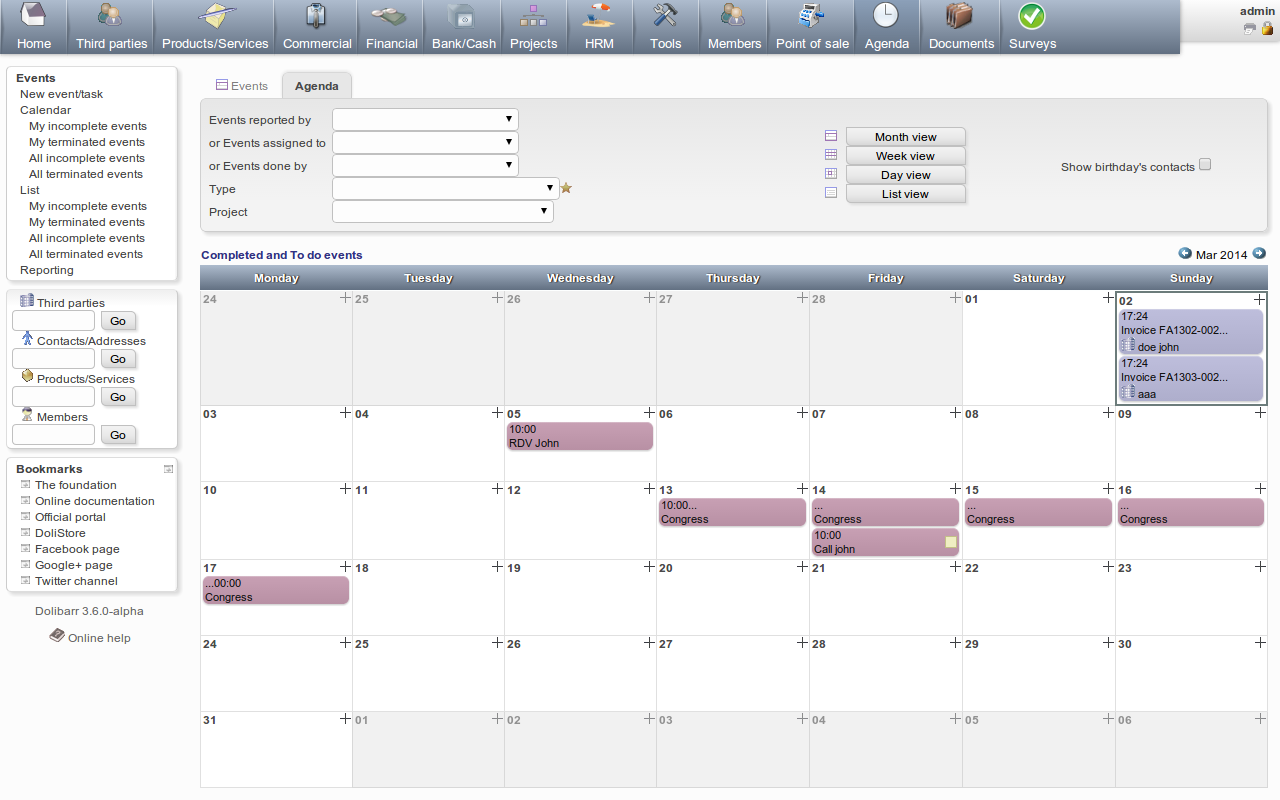The width and height of the screenshot is (1280, 800).
Task: Open the Bank/Cash module
Action: click(x=463, y=27)
